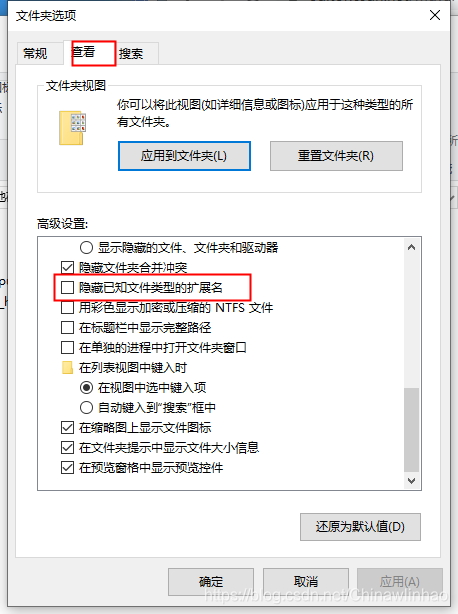Check 用彩色显示加密或压缩的 NTFS 文件
The height and width of the screenshot is (614, 458).
point(67,307)
